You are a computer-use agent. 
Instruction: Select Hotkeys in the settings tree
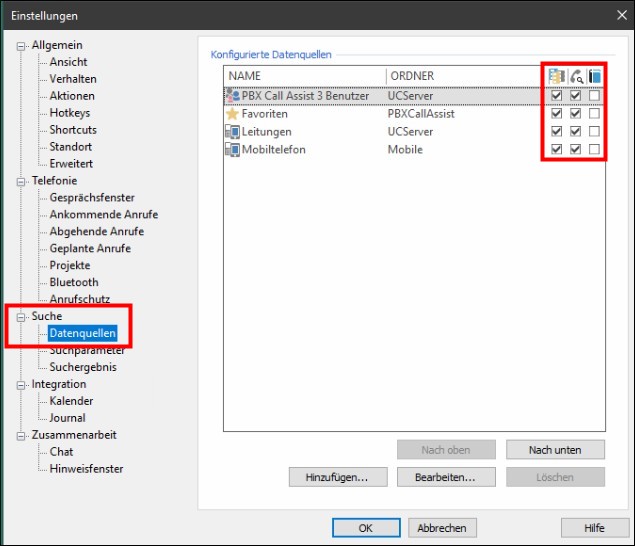coord(70,113)
